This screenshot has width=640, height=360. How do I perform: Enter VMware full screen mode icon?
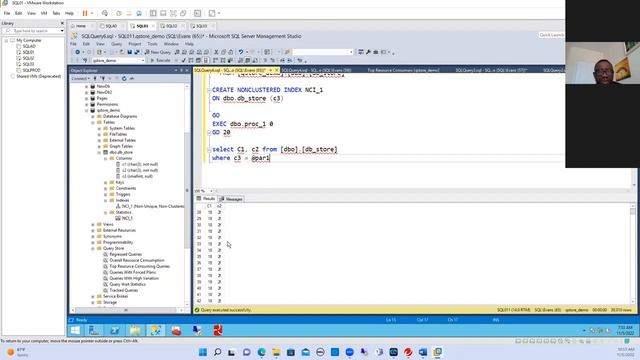[173, 13]
